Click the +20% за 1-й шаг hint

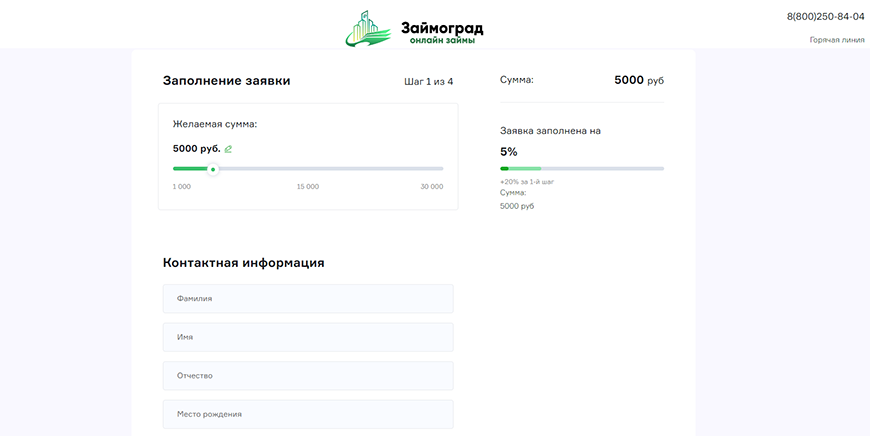click(527, 182)
